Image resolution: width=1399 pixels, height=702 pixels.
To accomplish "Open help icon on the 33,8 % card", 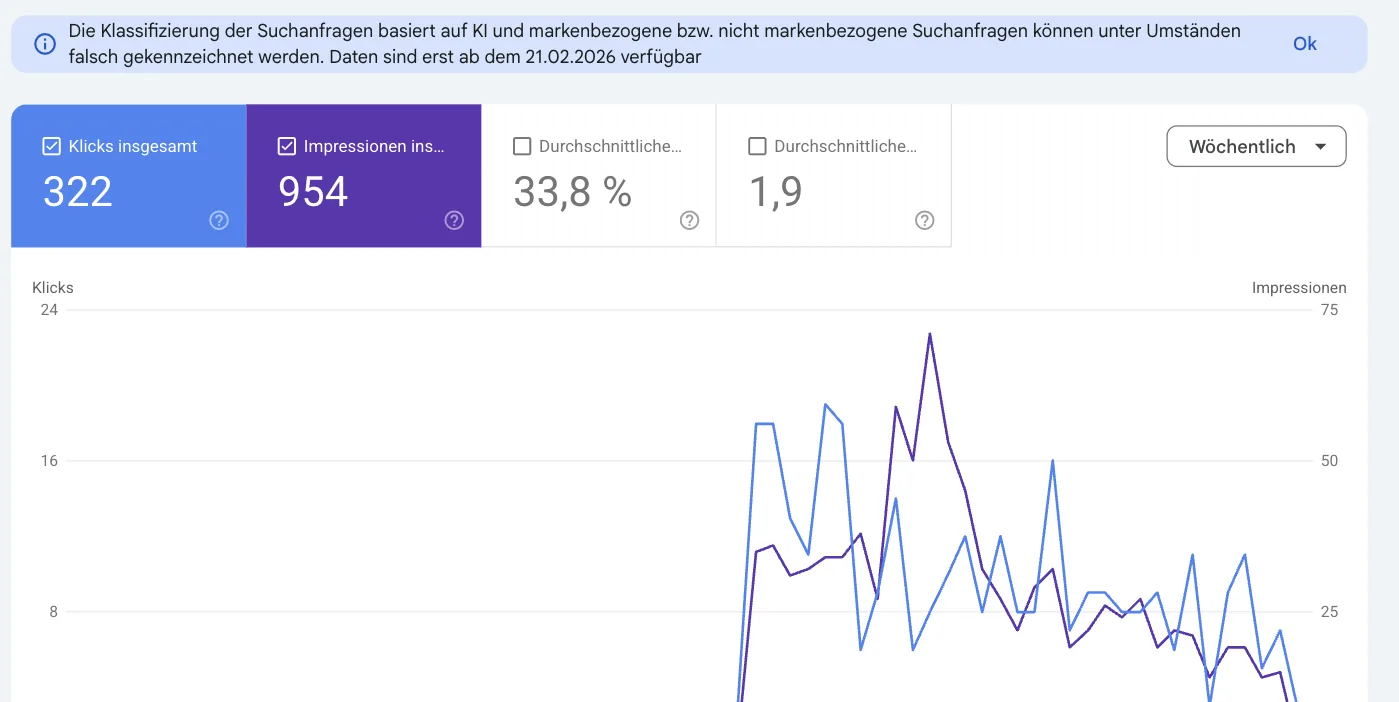I will tap(689, 220).
